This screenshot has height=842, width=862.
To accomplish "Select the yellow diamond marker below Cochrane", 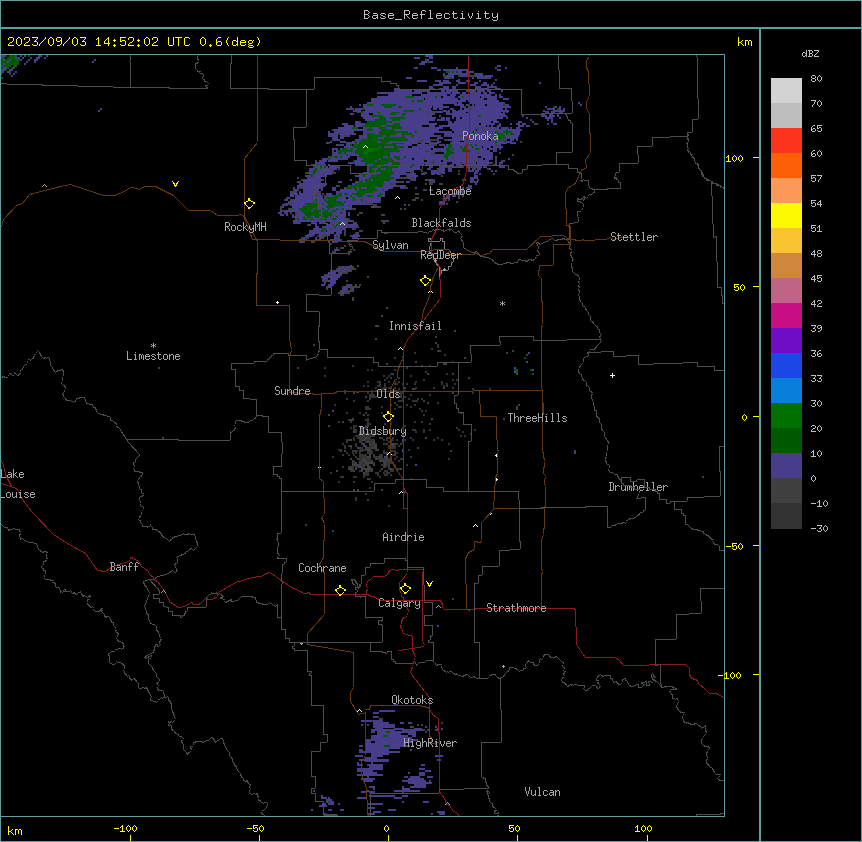I will [x=340, y=590].
